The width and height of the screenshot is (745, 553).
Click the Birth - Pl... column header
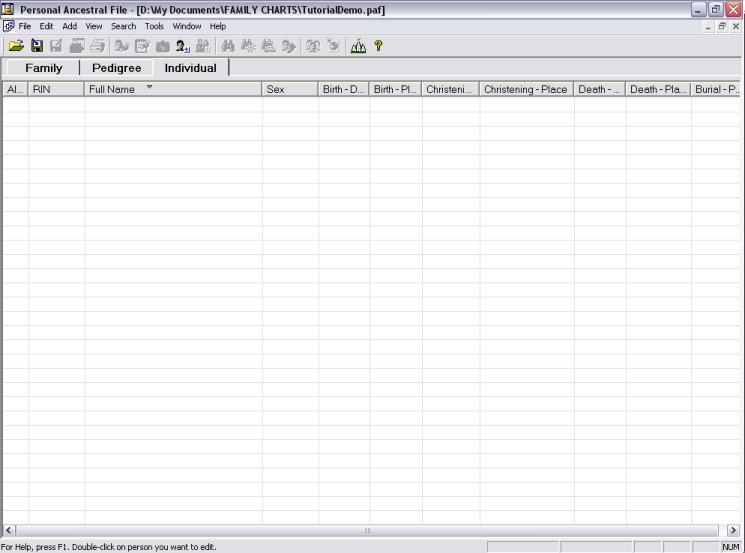[x=395, y=89]
